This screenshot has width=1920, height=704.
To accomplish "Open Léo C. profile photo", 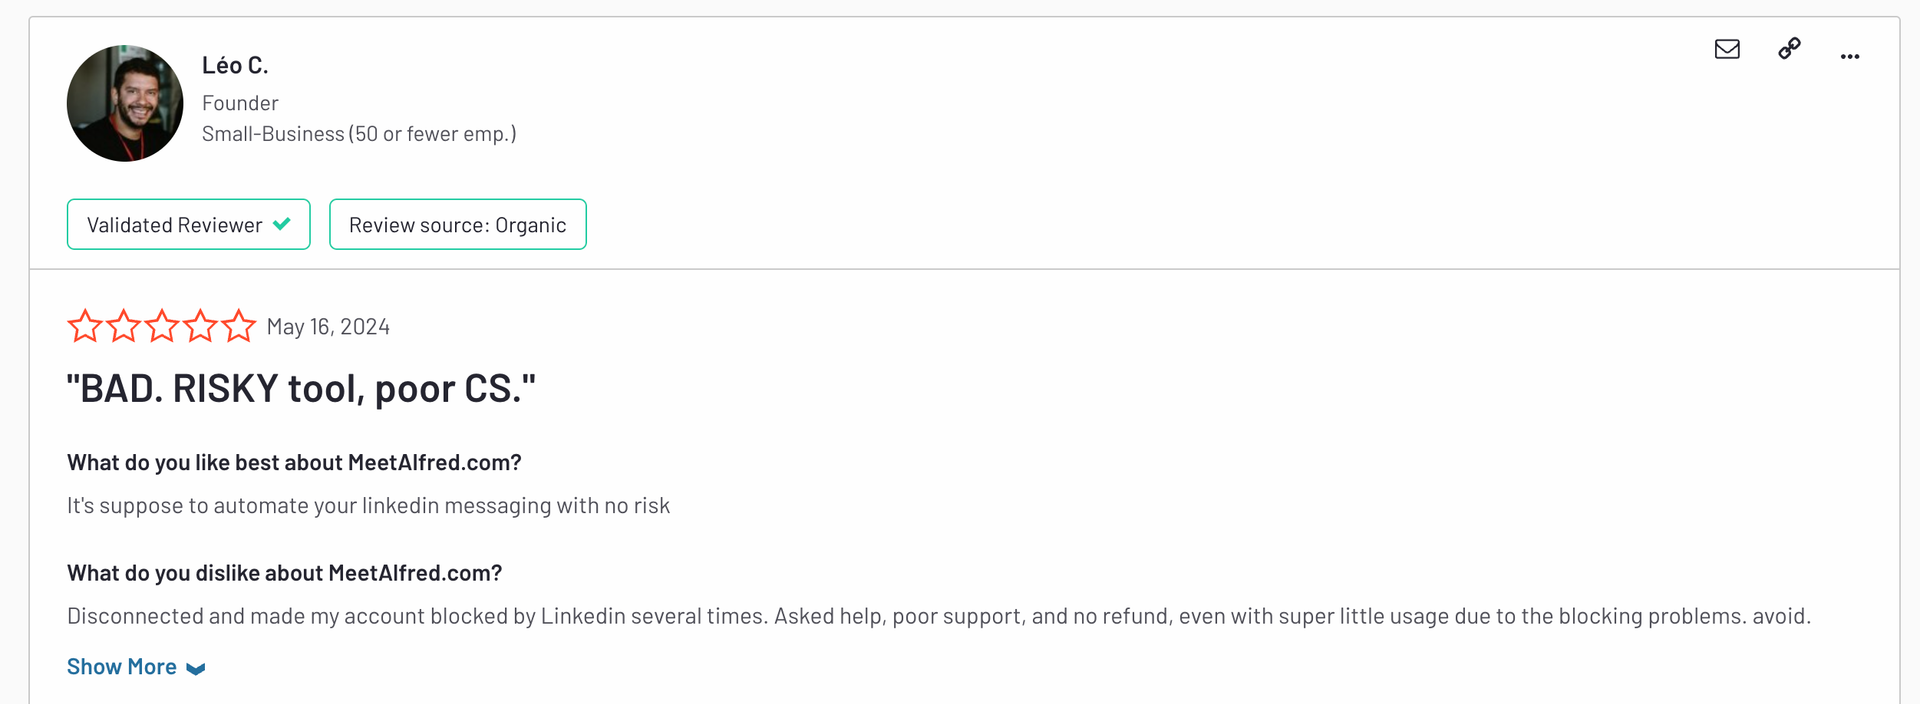I will (x=125, y=103).
